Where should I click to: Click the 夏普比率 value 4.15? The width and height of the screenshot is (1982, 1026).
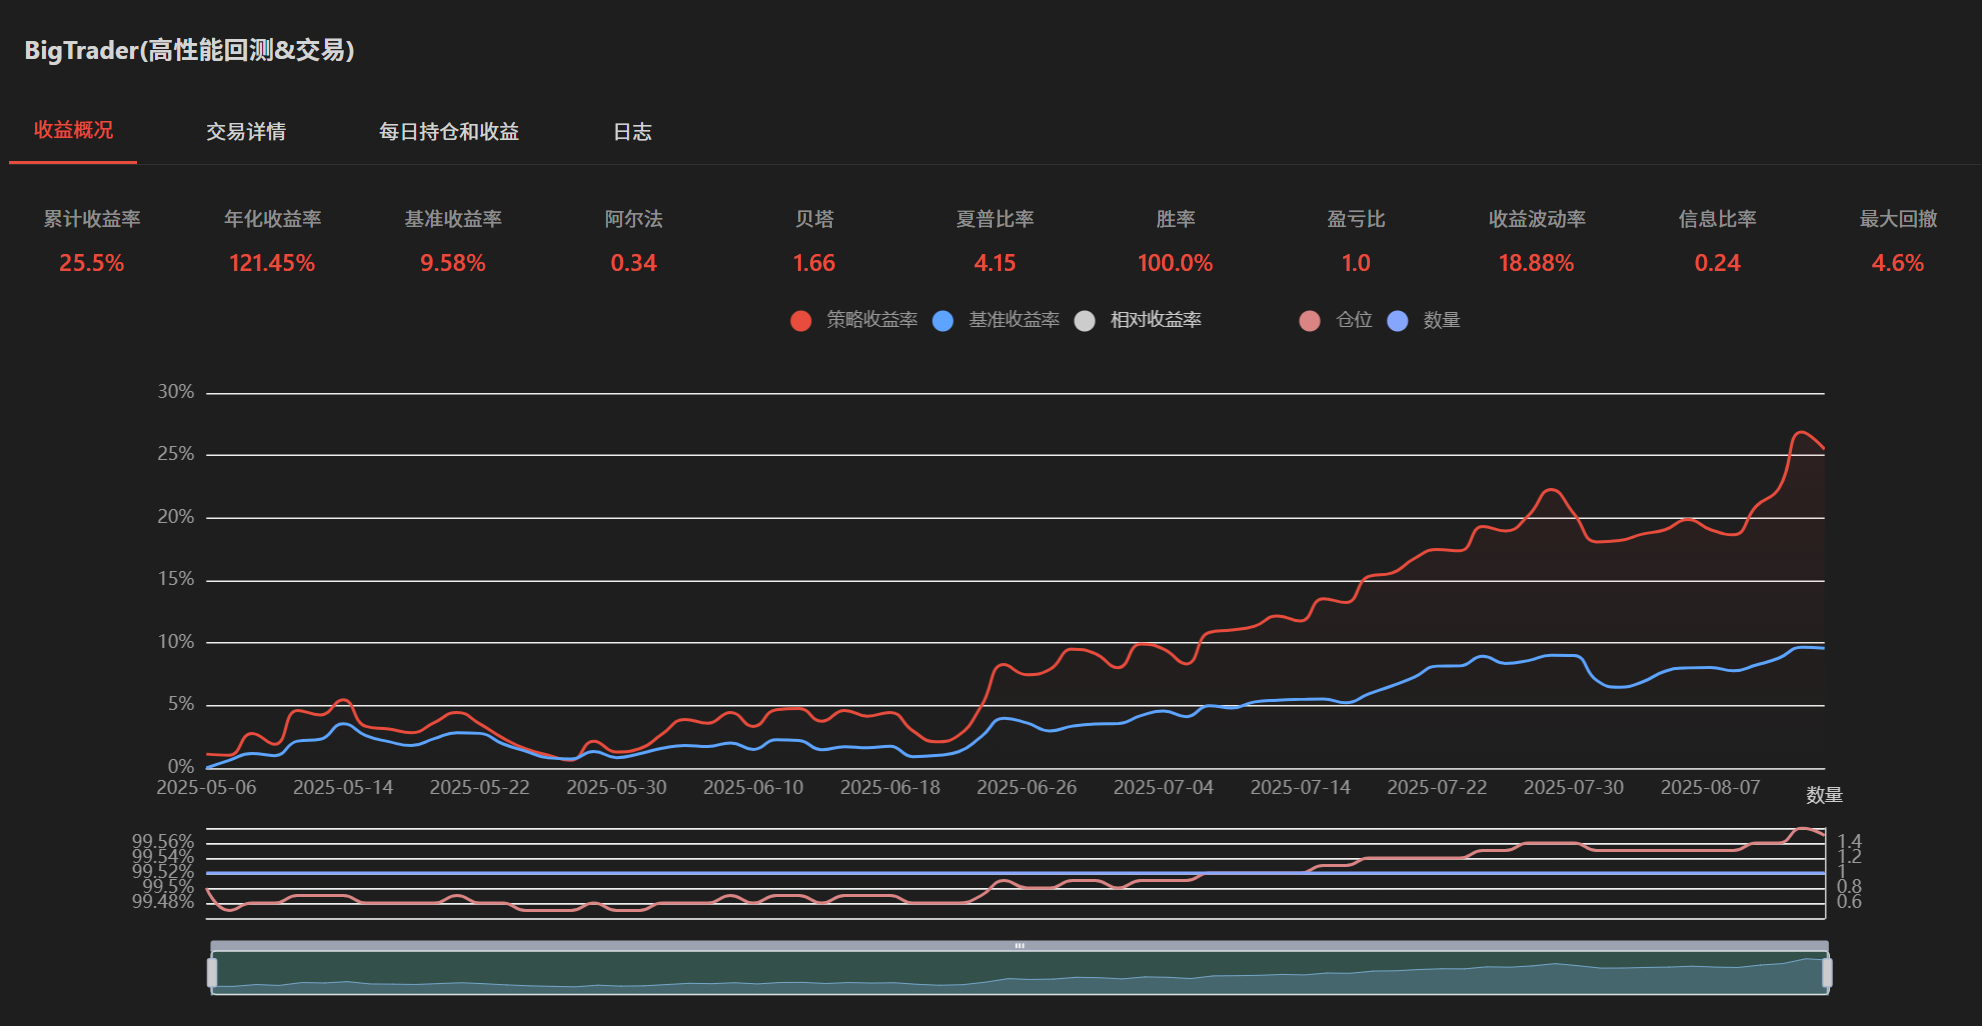[x=995, y=263]
